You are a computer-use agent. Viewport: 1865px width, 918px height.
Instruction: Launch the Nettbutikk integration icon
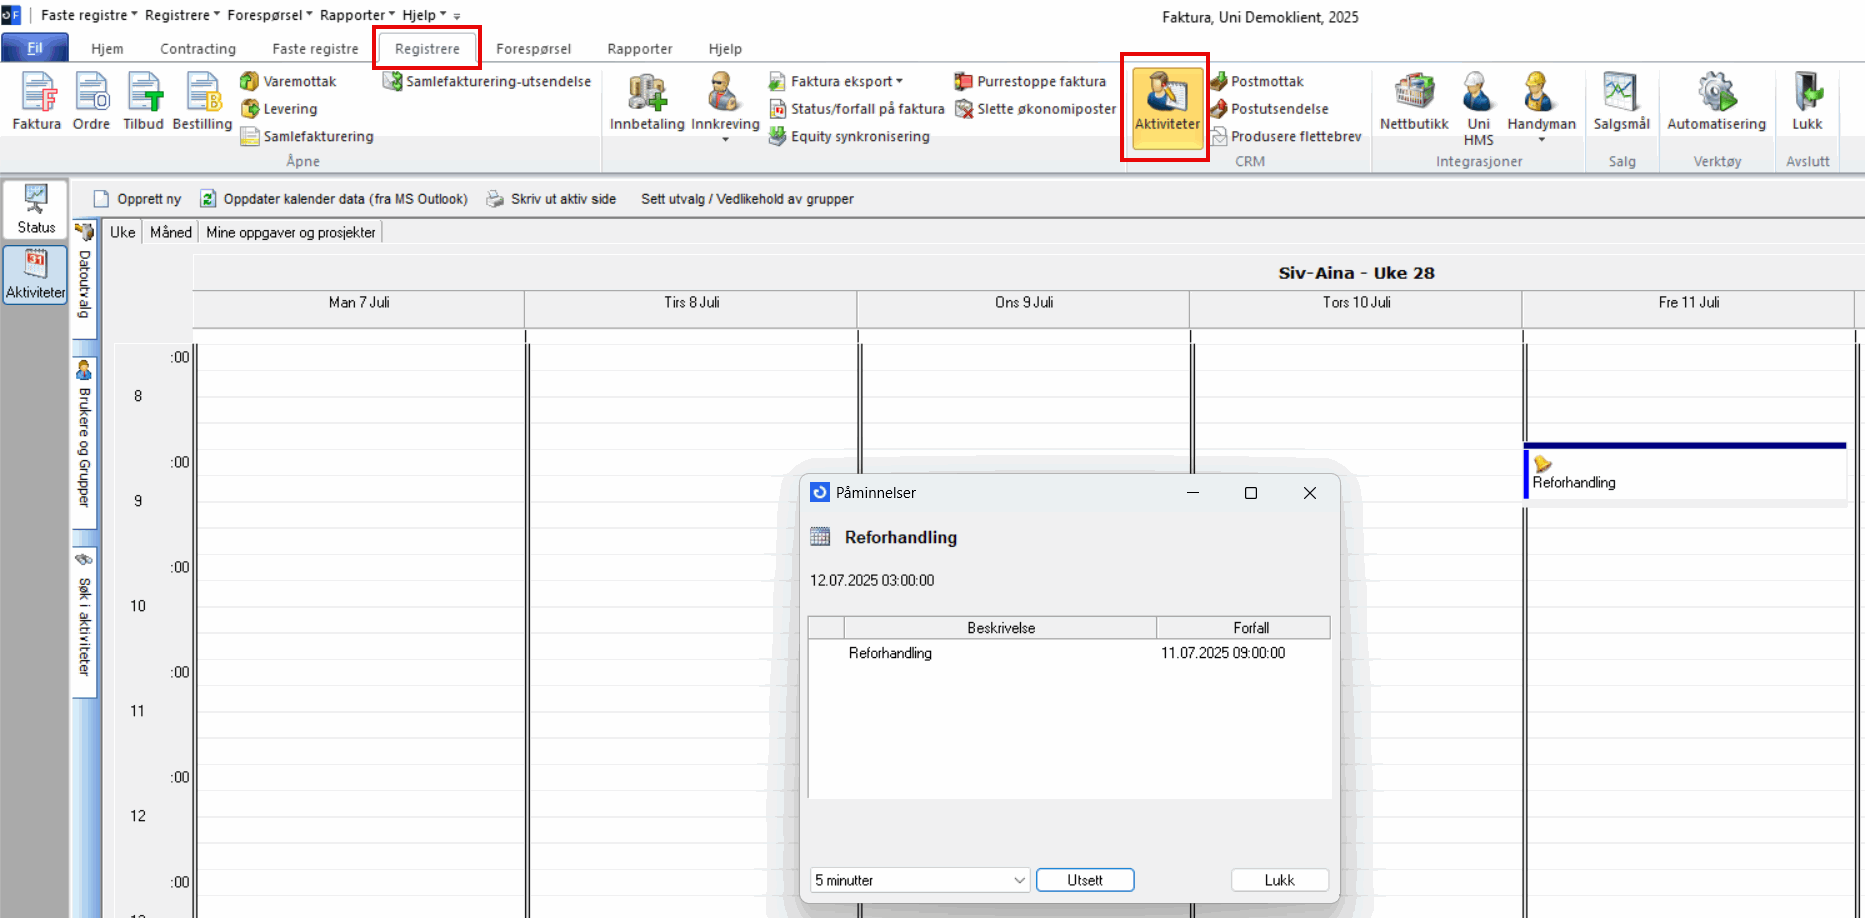pyautogui.click(x=1414, y=101)
